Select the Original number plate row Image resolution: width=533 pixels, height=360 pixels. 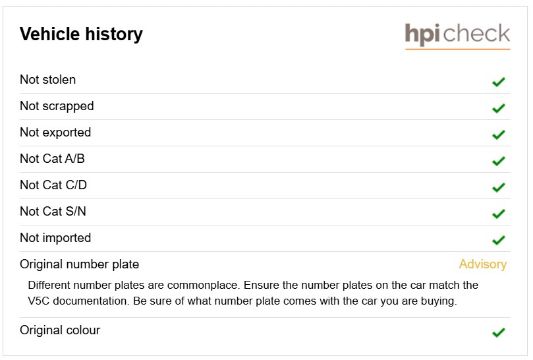coord(265,264)
